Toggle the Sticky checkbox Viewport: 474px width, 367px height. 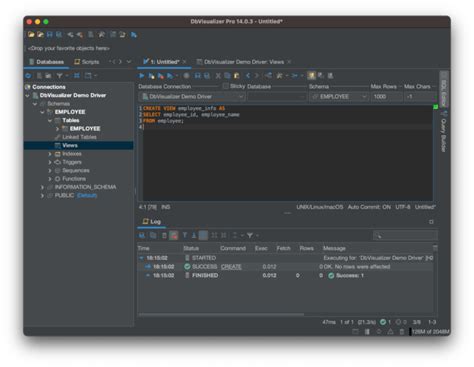[226, 86]
